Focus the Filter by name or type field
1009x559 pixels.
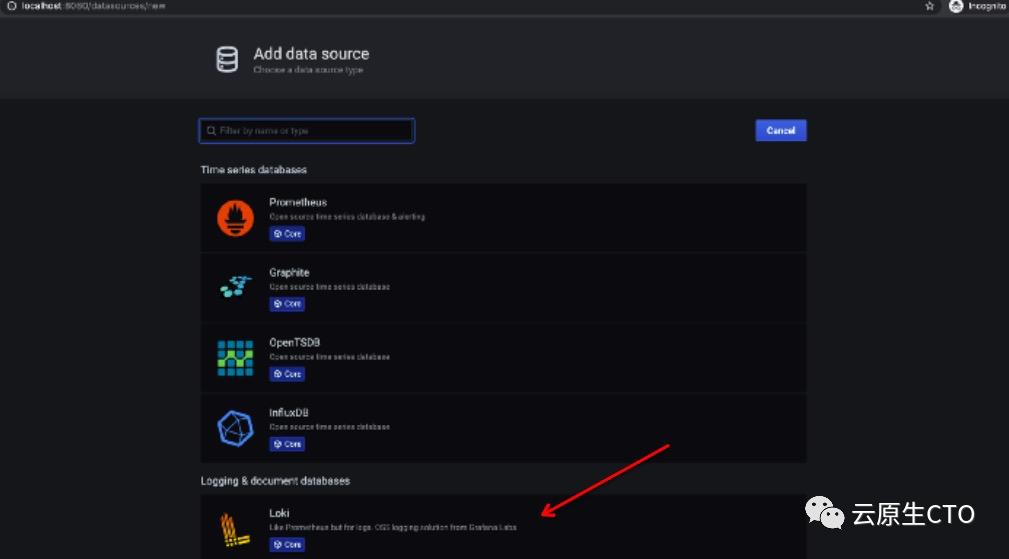point(307,131)
